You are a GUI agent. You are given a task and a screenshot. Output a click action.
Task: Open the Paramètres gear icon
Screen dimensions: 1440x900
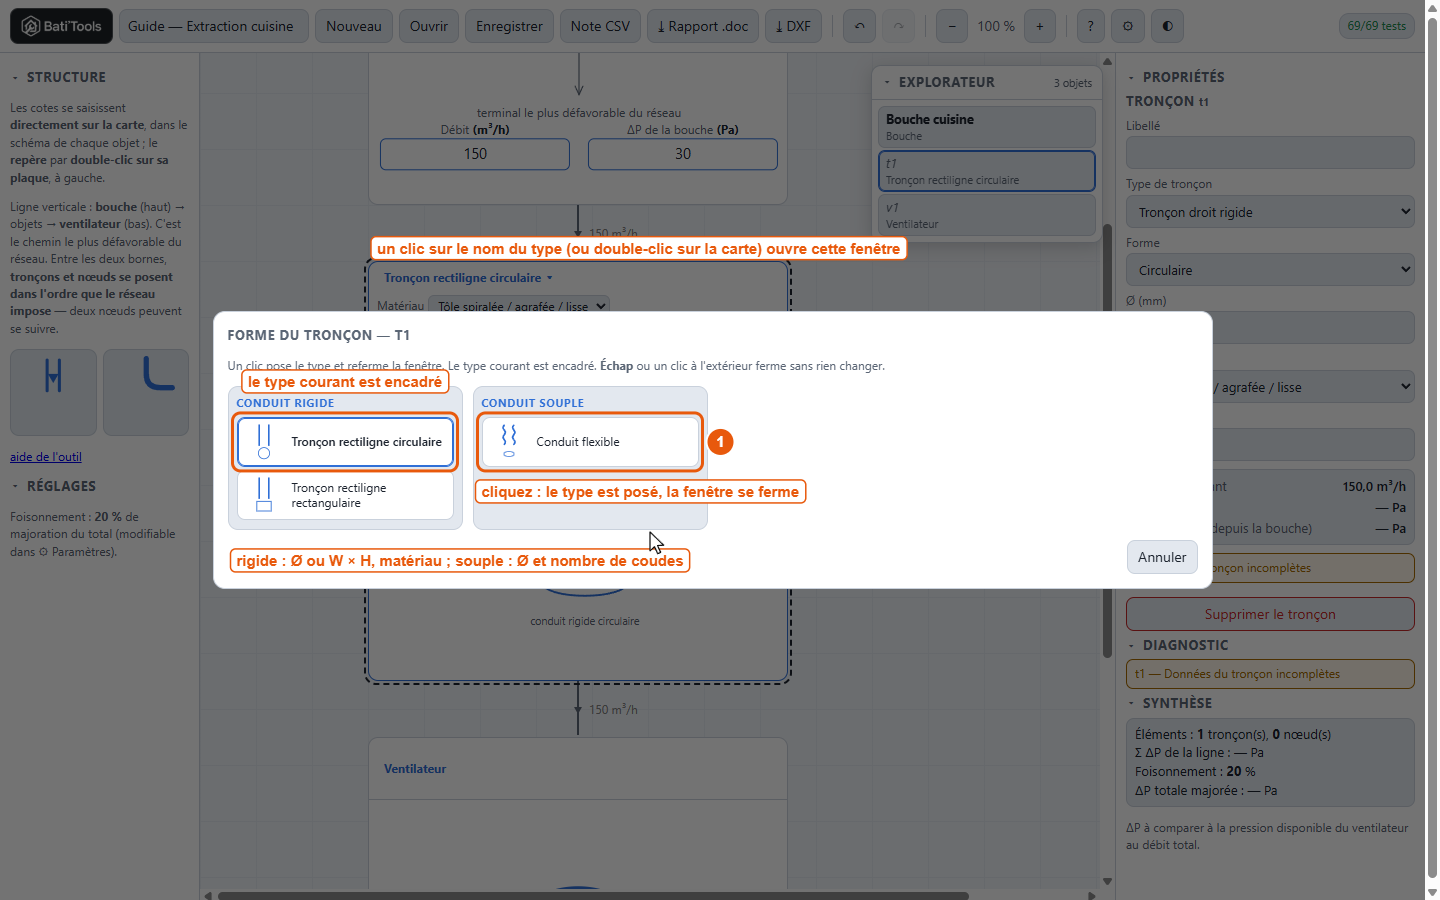point(1128,26)
